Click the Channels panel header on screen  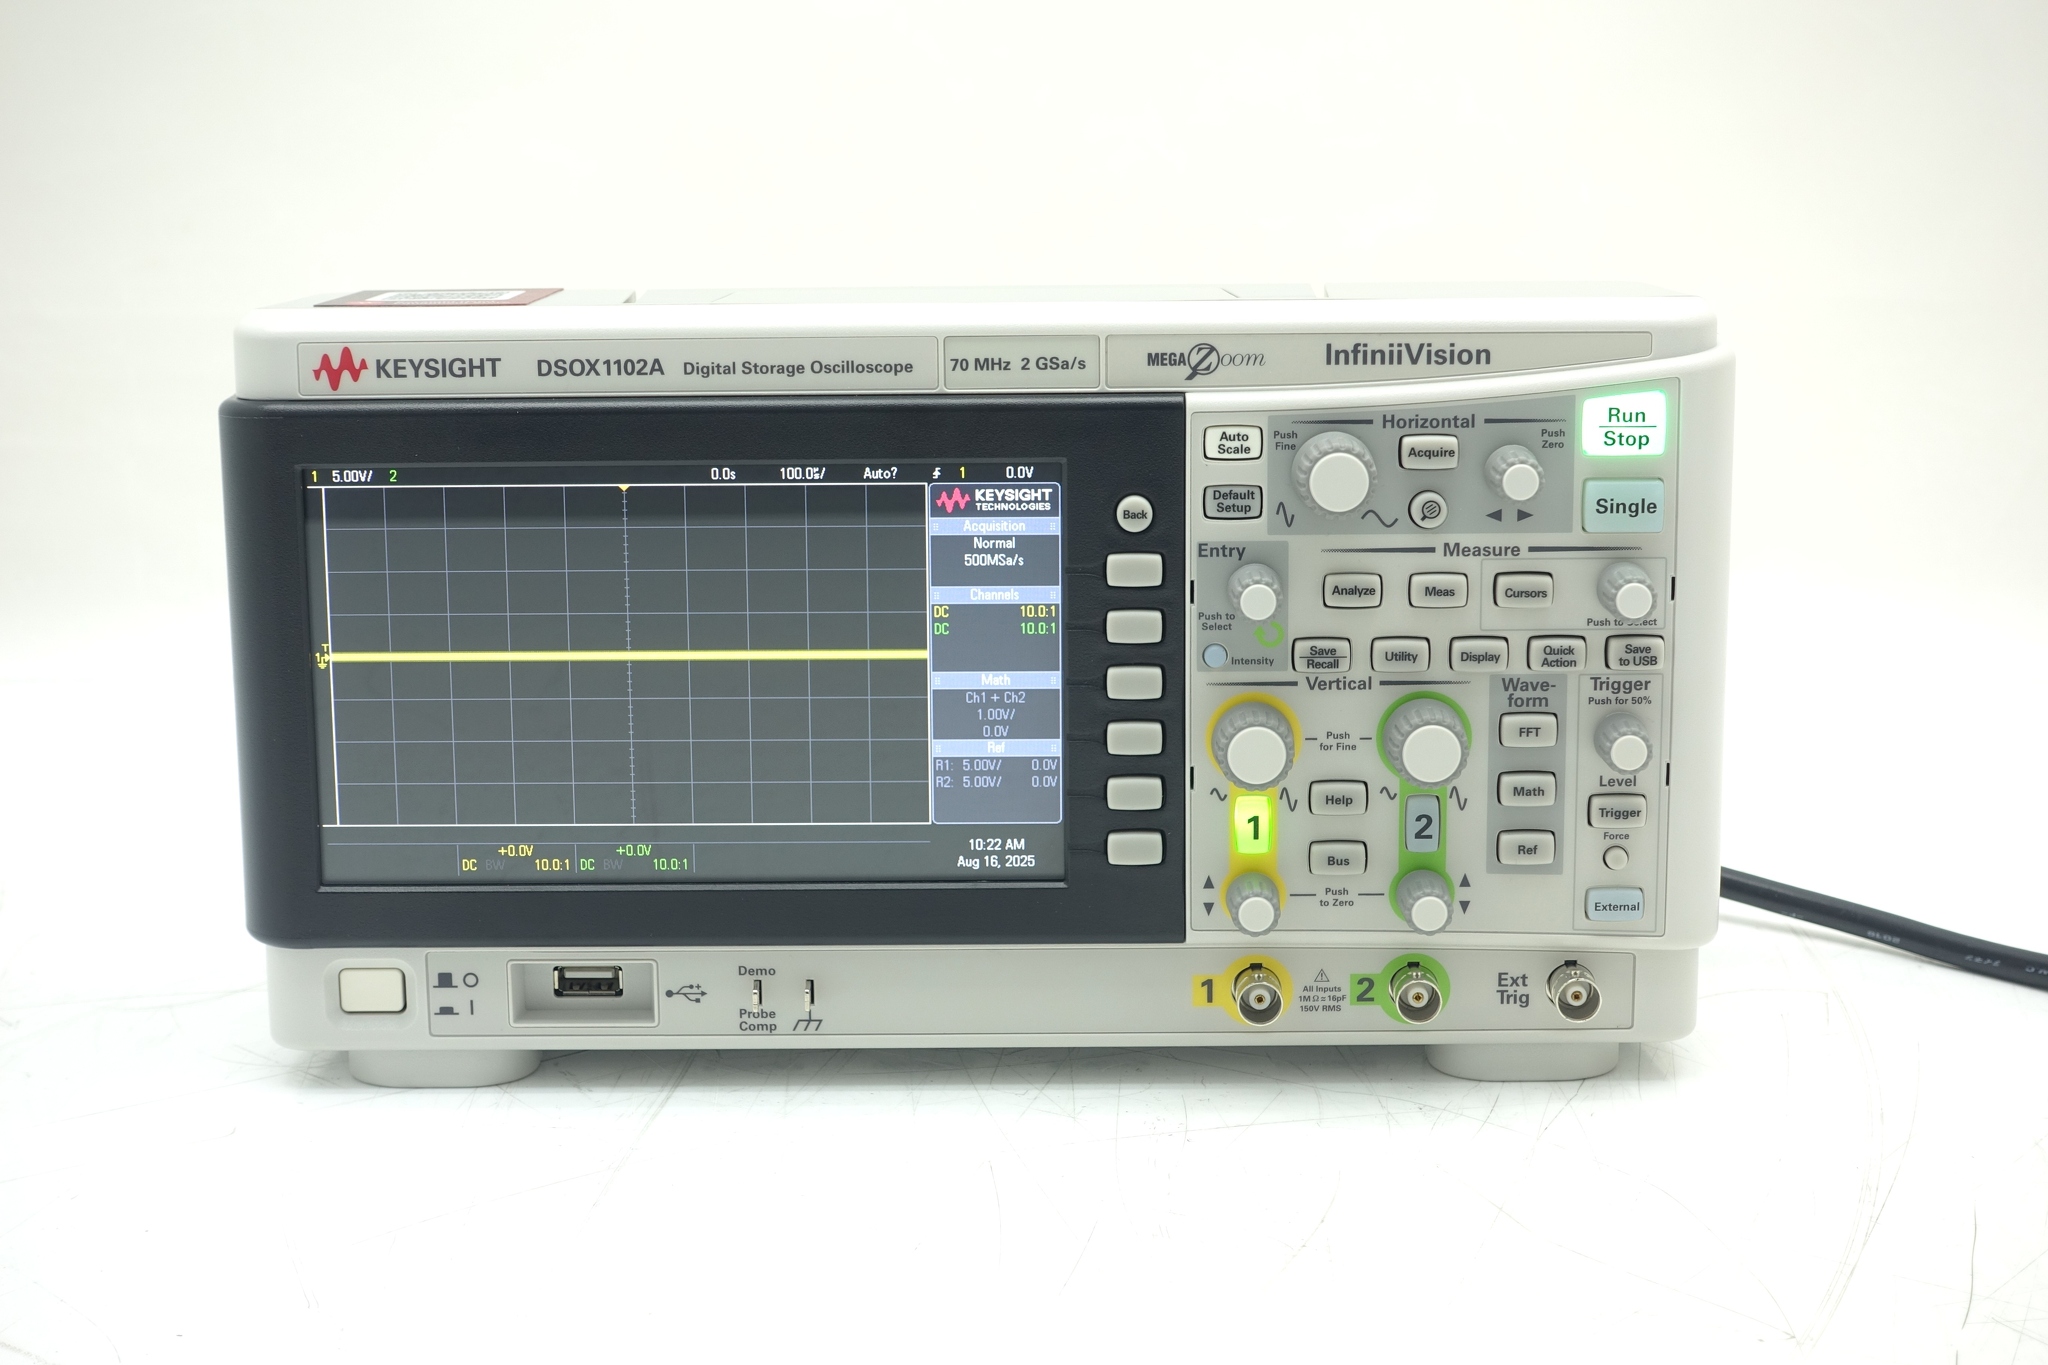pos(994,594)
